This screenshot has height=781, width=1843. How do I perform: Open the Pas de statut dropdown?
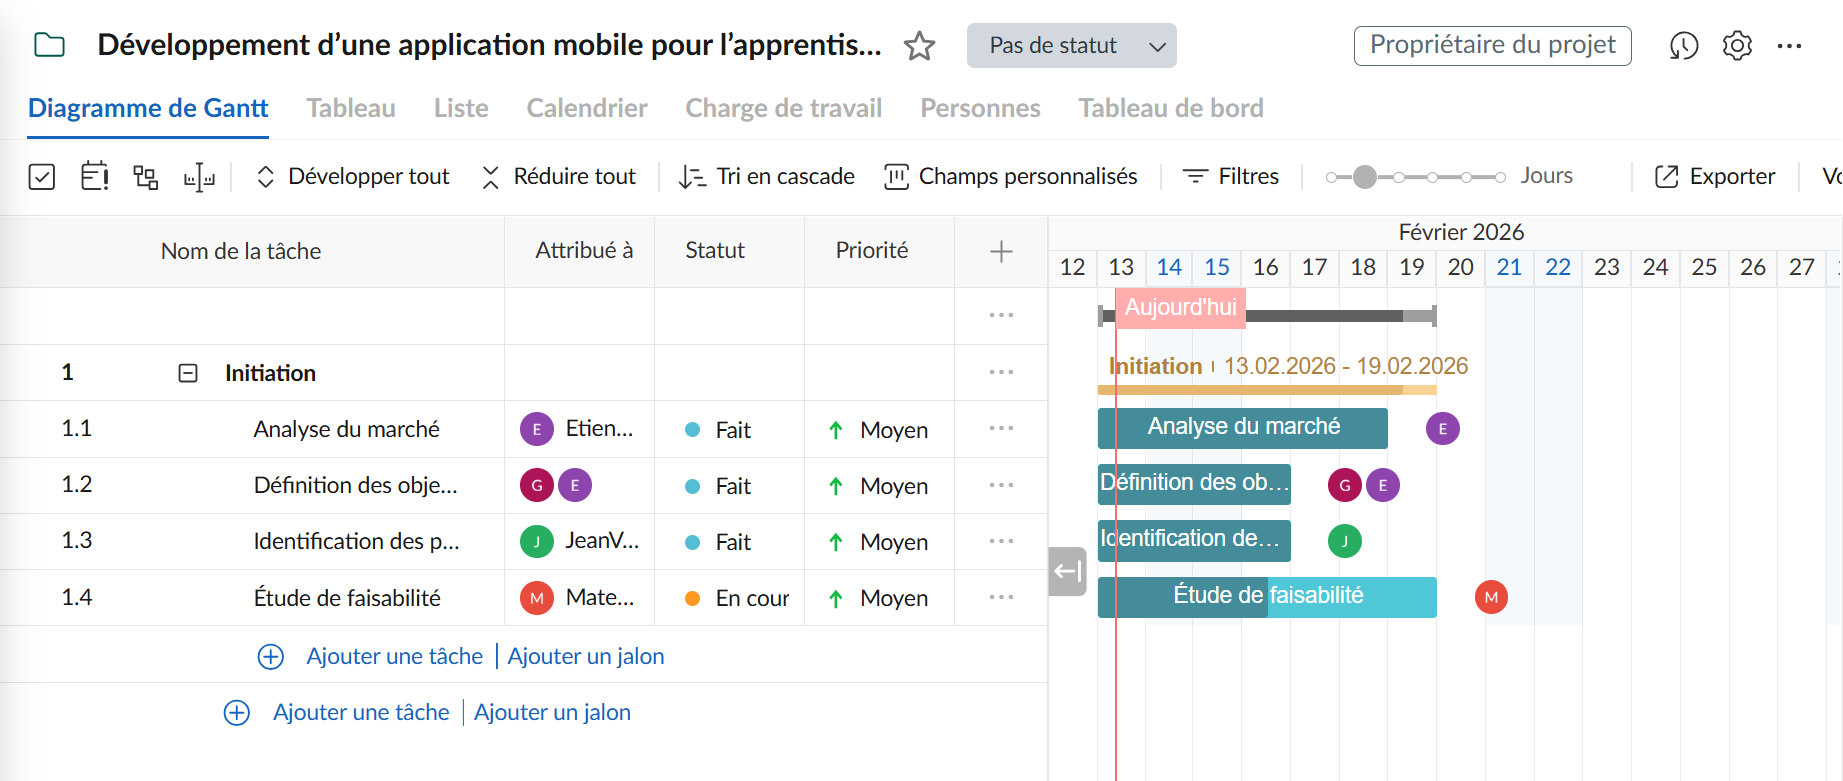click(x=1071, y=46)
